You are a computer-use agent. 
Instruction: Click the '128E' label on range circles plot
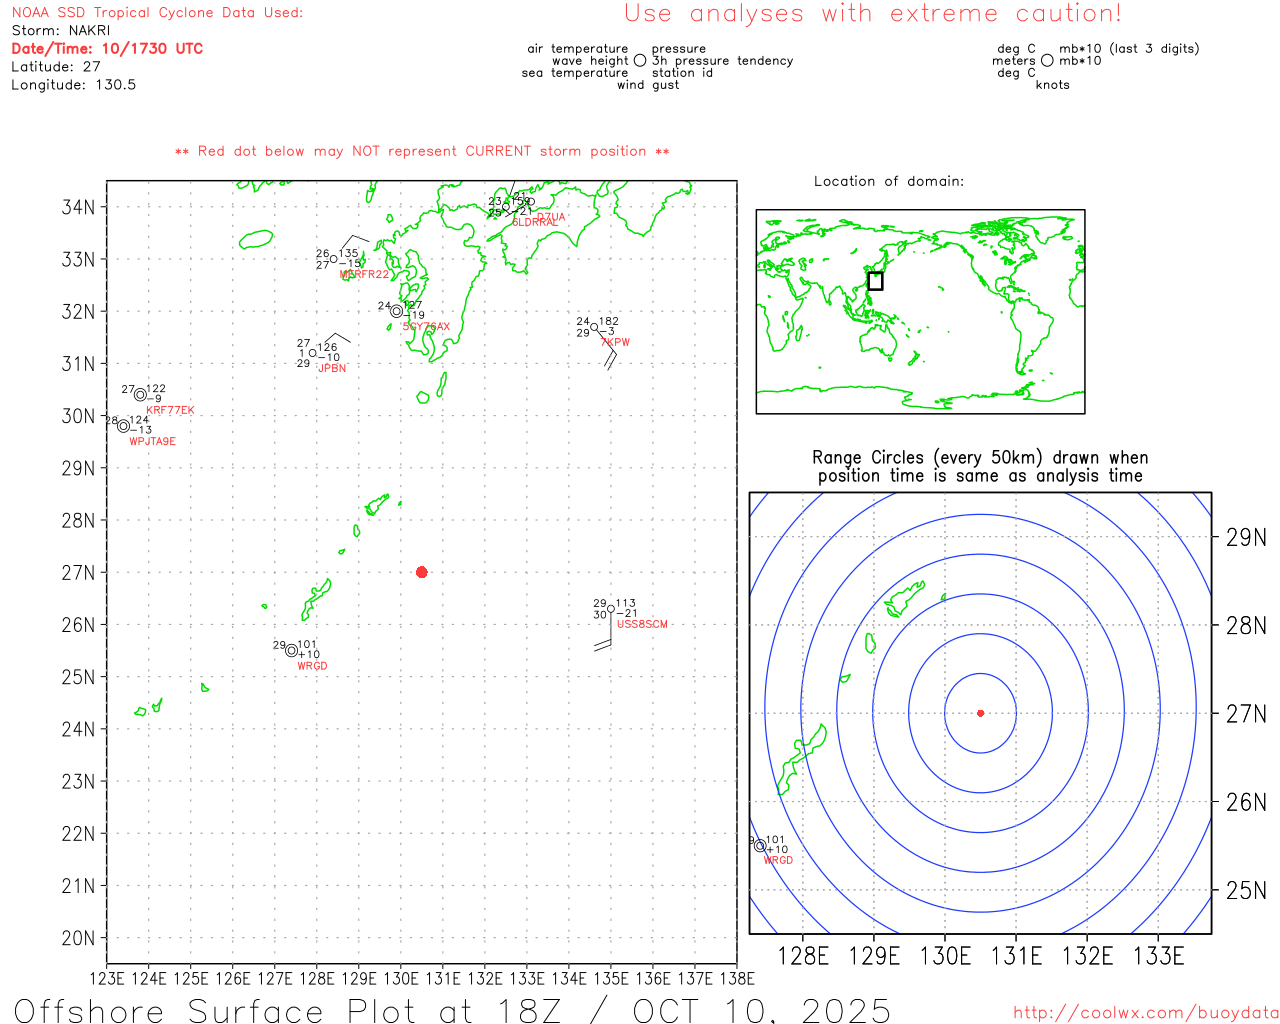point(803,956)
